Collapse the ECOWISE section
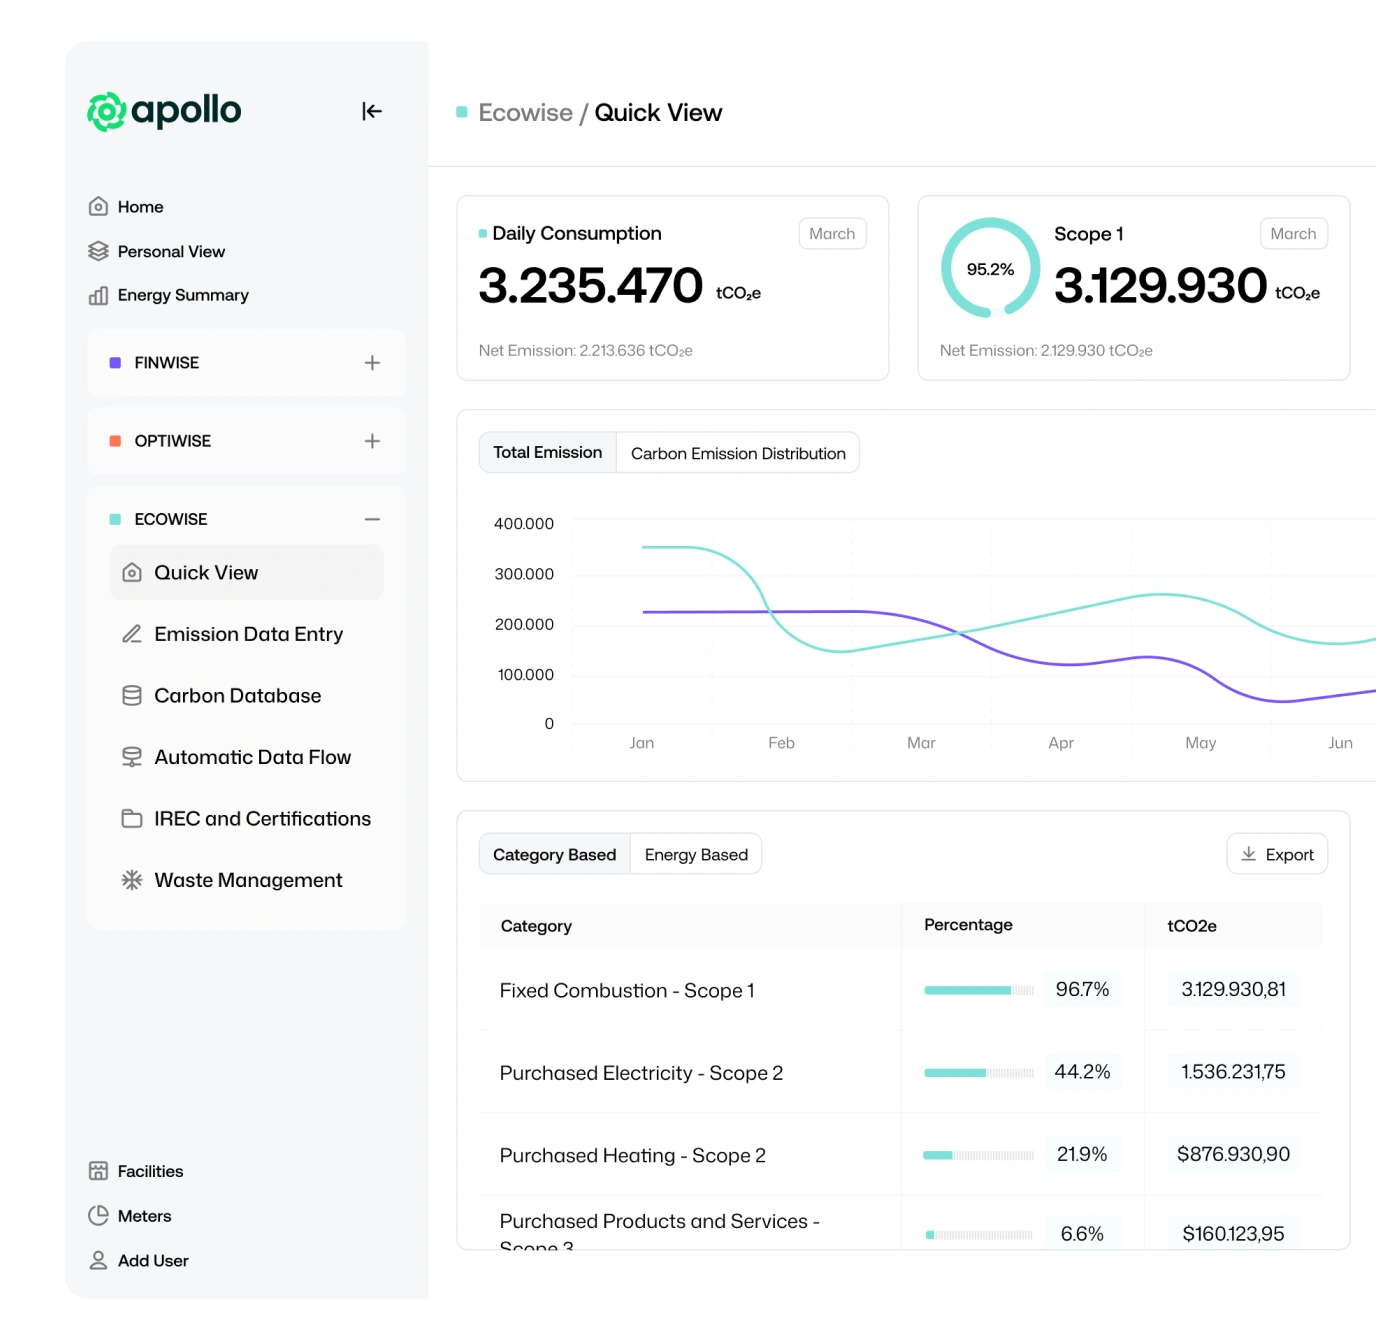 pyautogui.click(x=372, y=519)
